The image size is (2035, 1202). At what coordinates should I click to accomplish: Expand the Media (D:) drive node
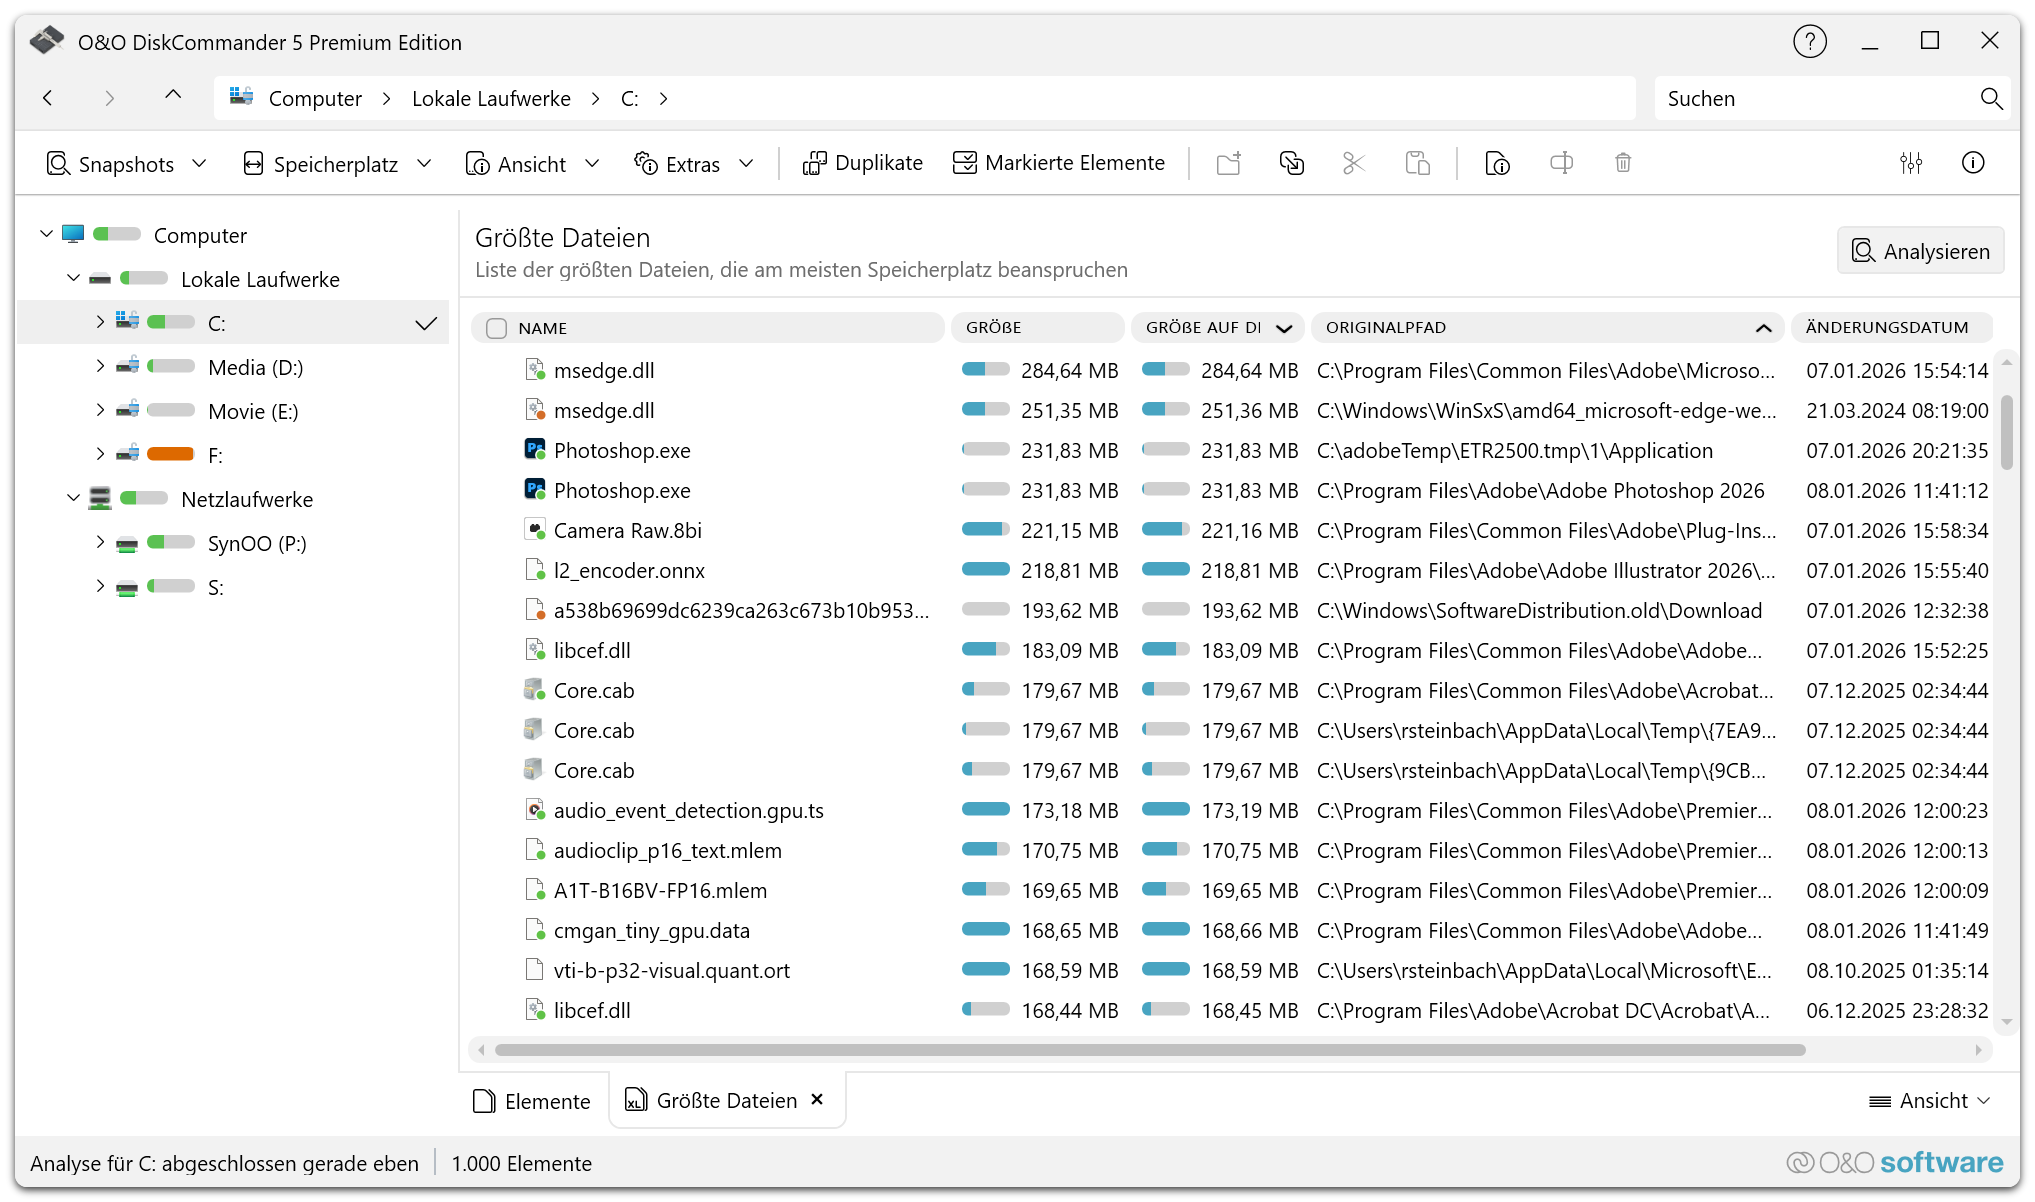[x=100, y=366]
